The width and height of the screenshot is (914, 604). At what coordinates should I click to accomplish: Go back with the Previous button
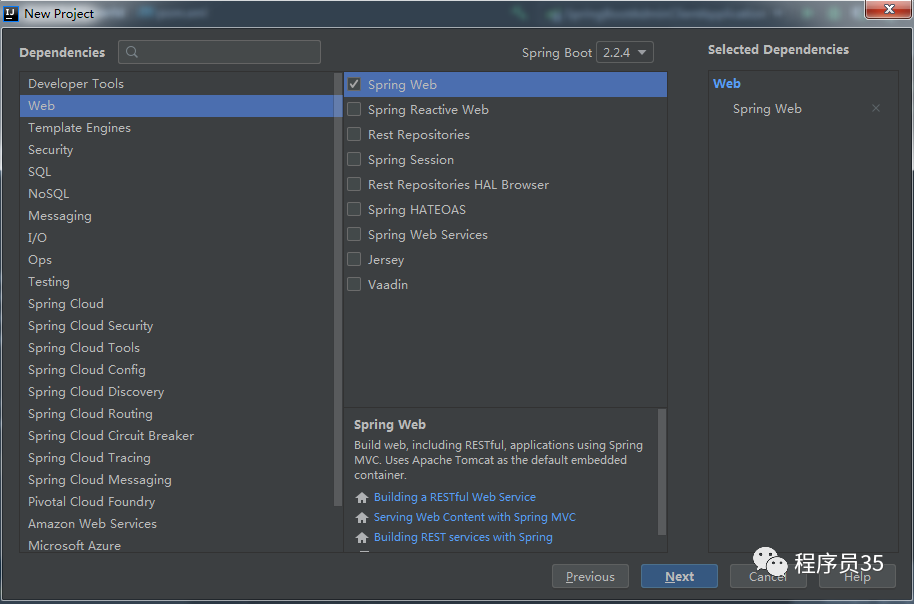click(590, 577)
